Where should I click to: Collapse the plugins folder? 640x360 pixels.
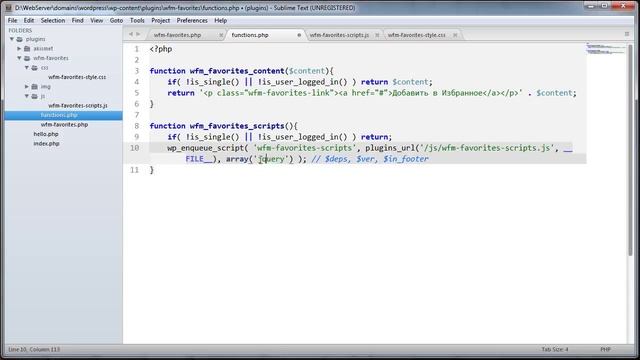(12, 39)
